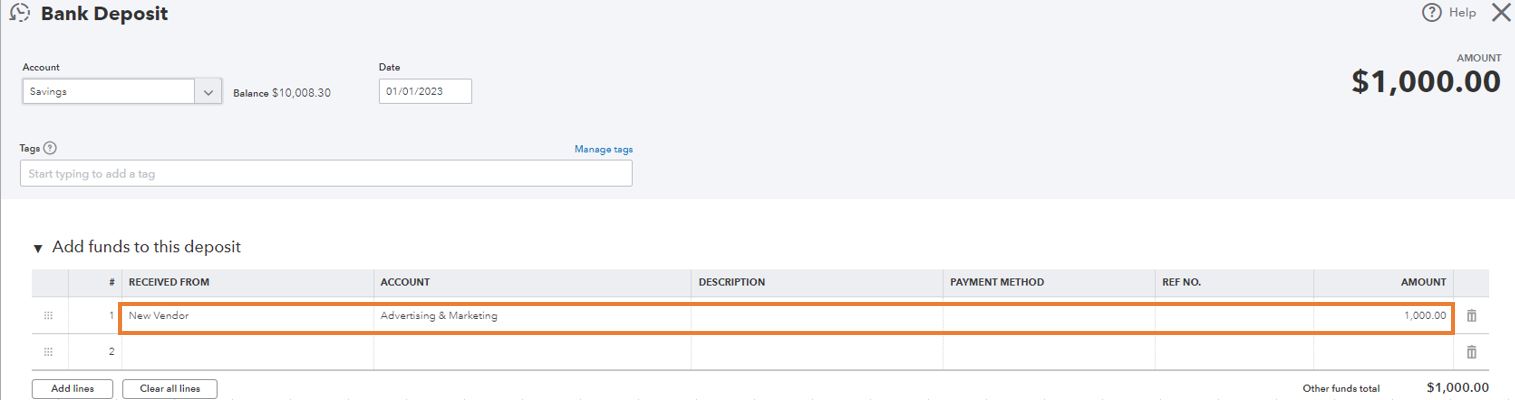Click the Tags input field

(325, 174)
